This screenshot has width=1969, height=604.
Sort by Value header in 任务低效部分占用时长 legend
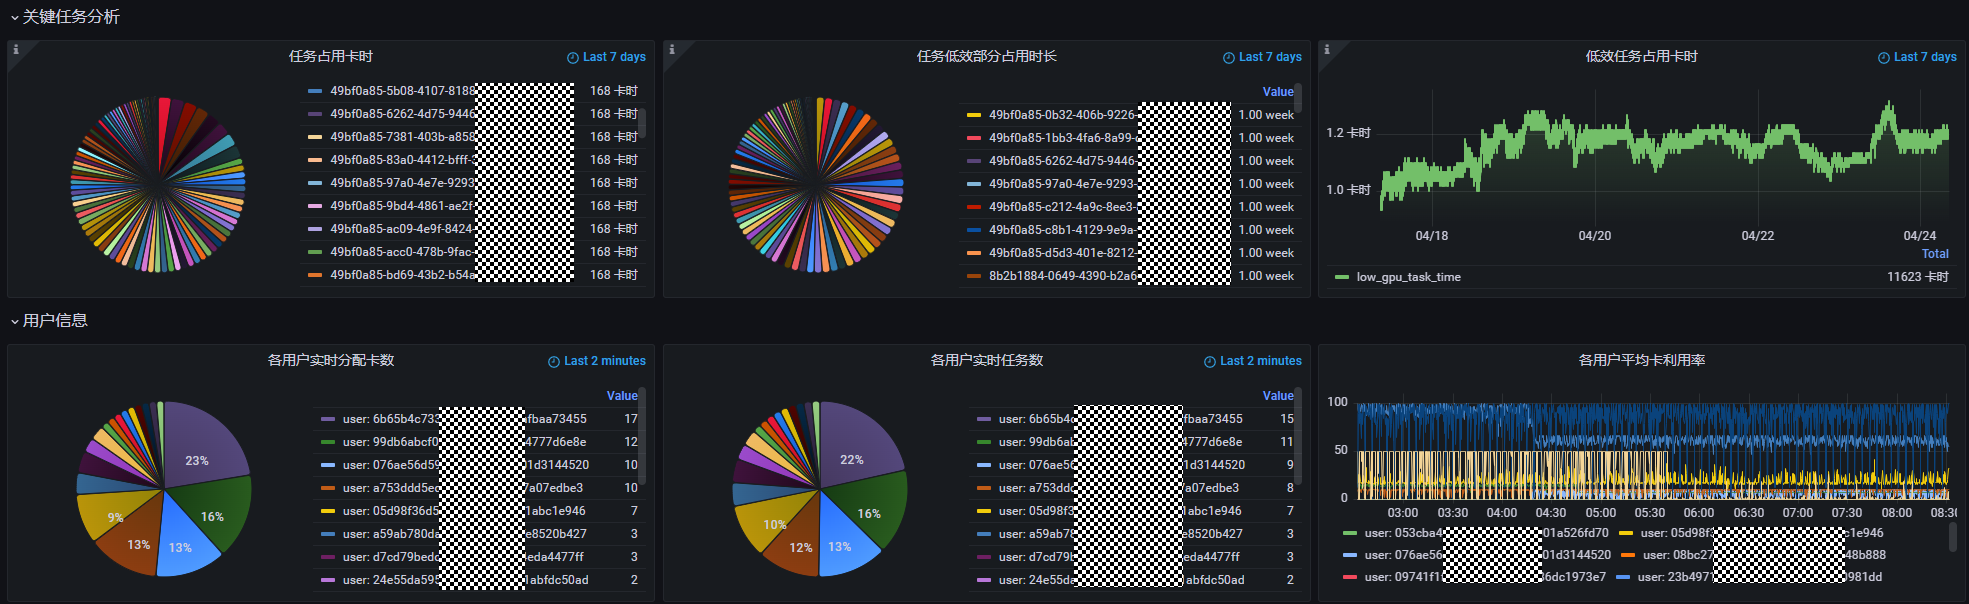(x=1278, y=92)
